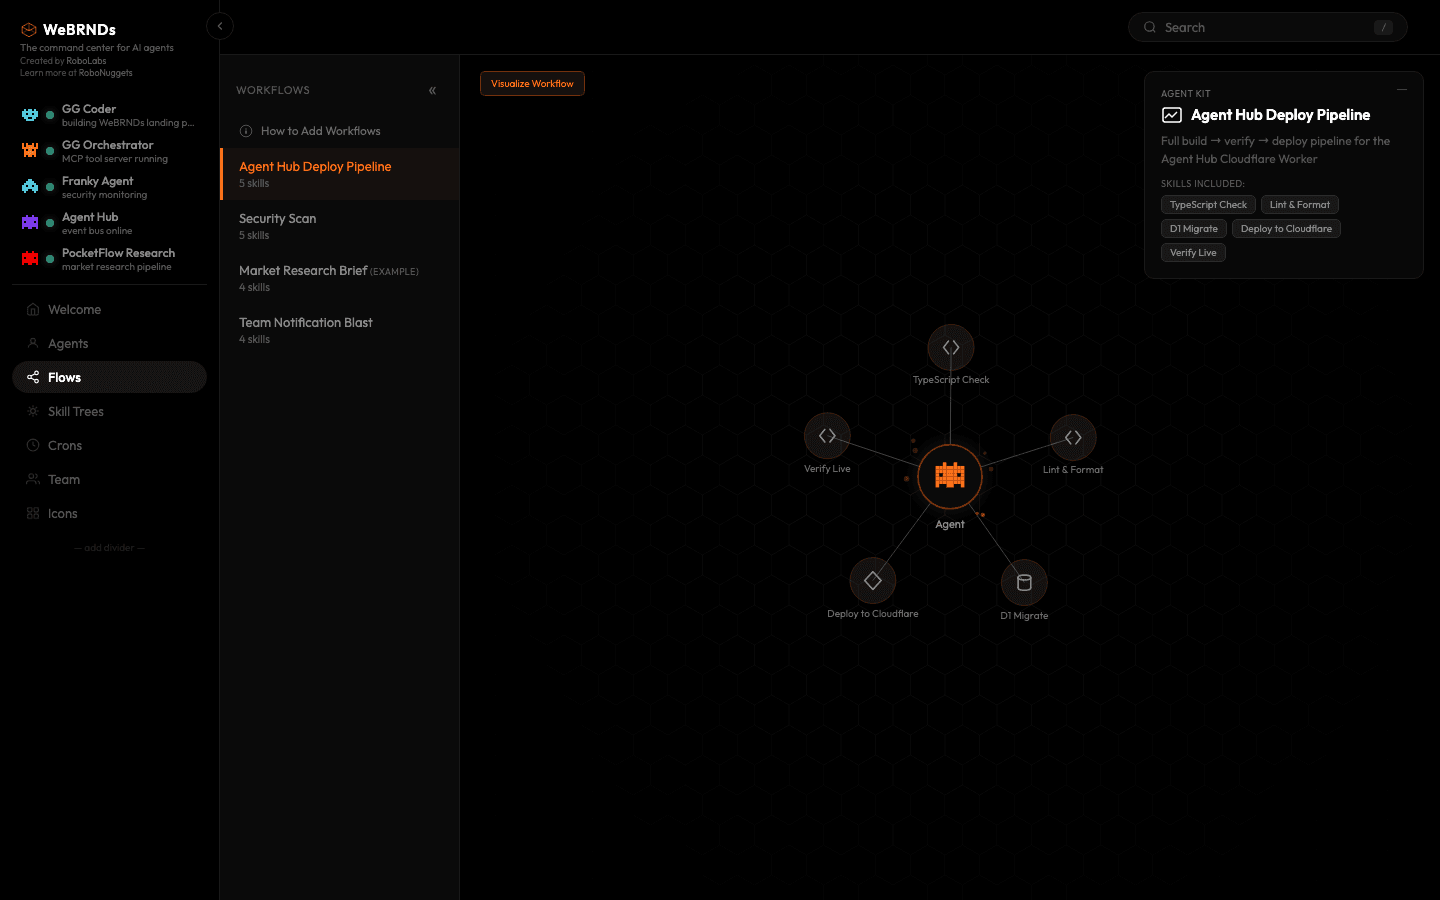Minimize the Agent Kit info card
1440x900 pixels.
pos(1402,90)
